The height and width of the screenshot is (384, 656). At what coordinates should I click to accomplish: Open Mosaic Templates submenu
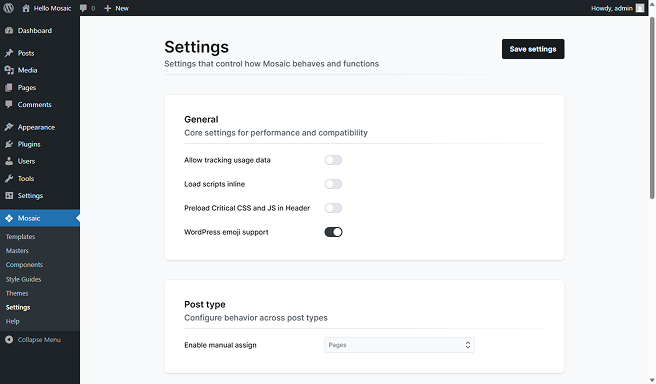pyautogui.click(x=20, y=237)
